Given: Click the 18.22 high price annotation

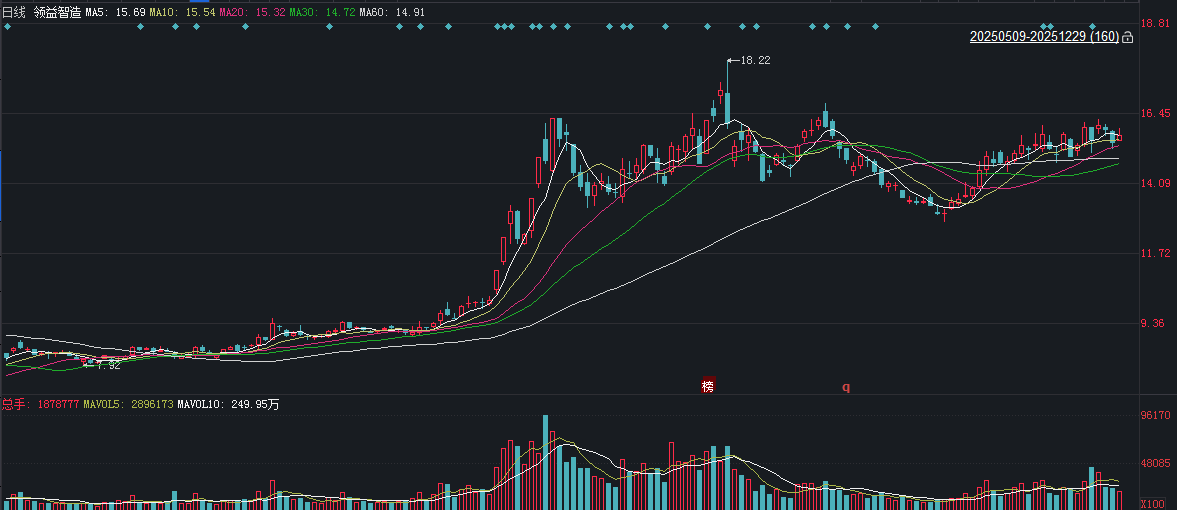Looking at the screenshot, I should pos(755,61).
